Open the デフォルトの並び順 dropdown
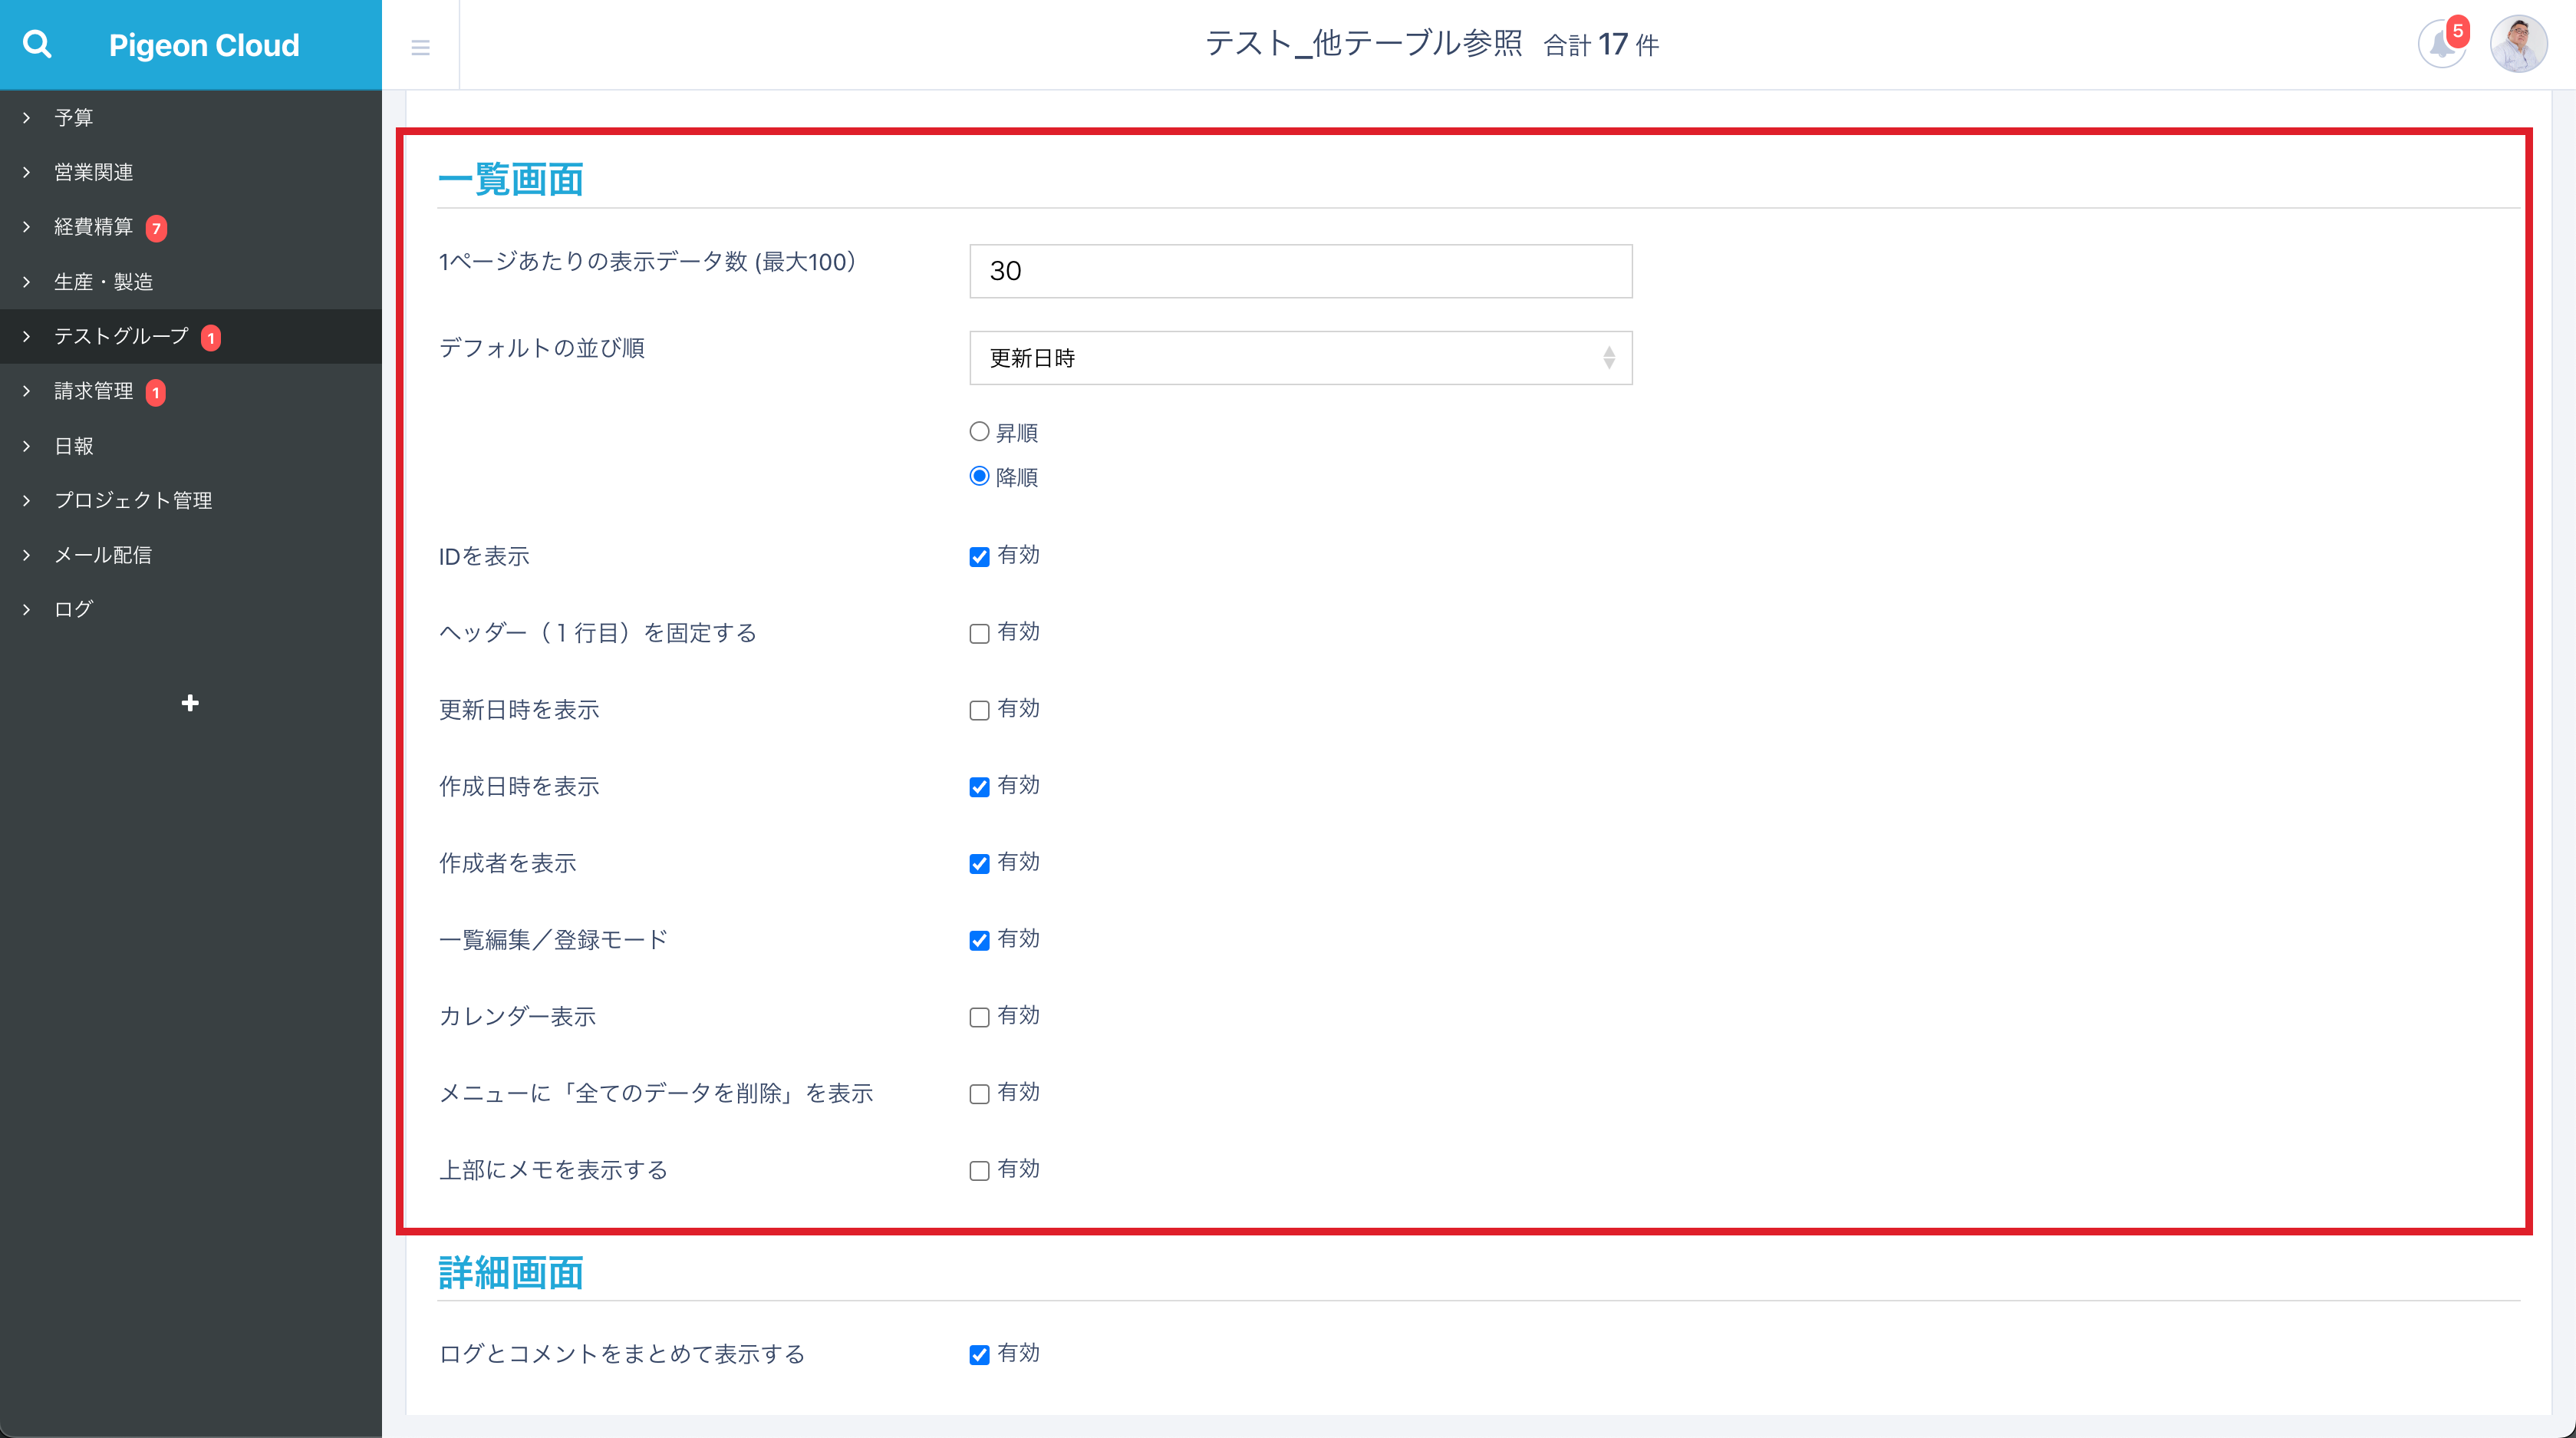Screen dimensions: 2576x1438 pyautogui.click(x=1300, y=358)
